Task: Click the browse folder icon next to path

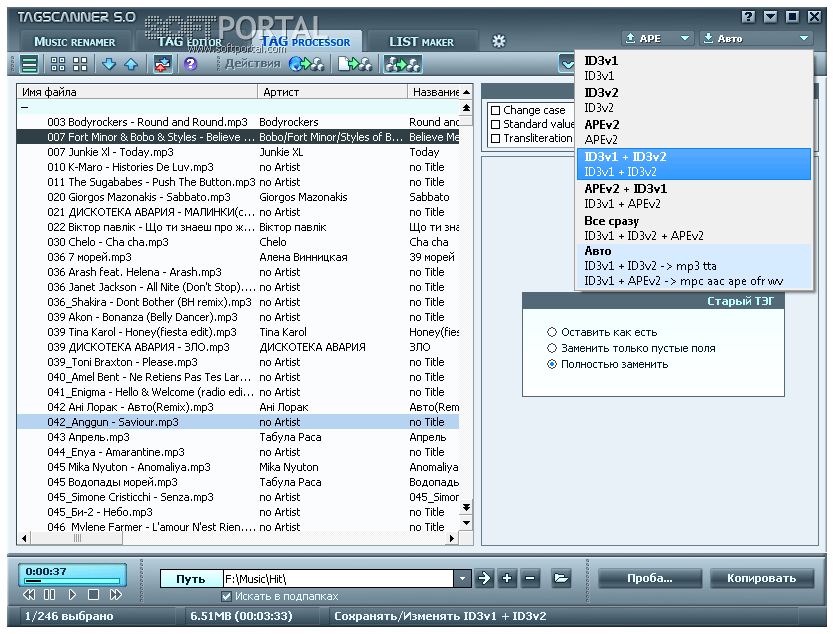Action: click(561, 578)
